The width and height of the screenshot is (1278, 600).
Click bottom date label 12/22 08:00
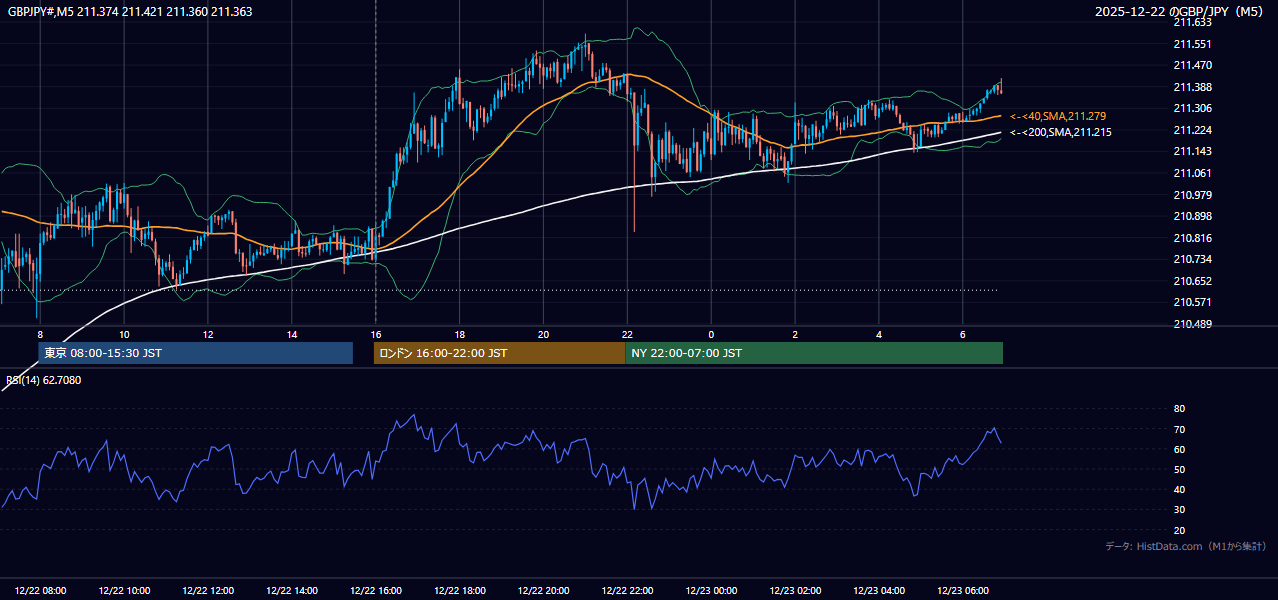tap(41, 591)
